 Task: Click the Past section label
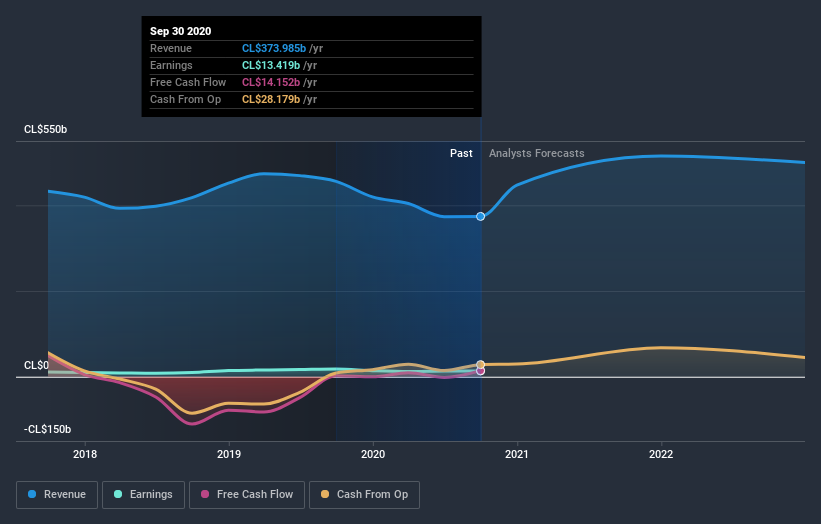(461, 153)
